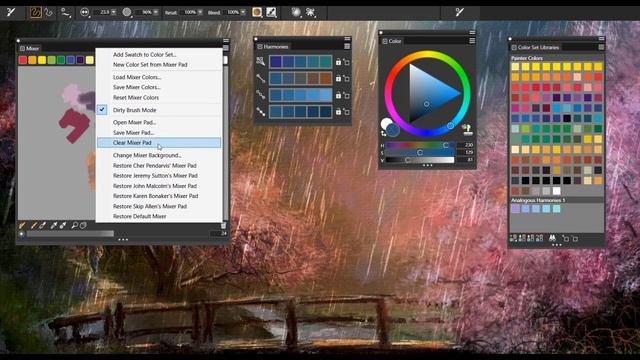Viewport: 640px width, 360px height.
Task: Toggle the lock on the fourth harmony row
Action: point(338,111)
